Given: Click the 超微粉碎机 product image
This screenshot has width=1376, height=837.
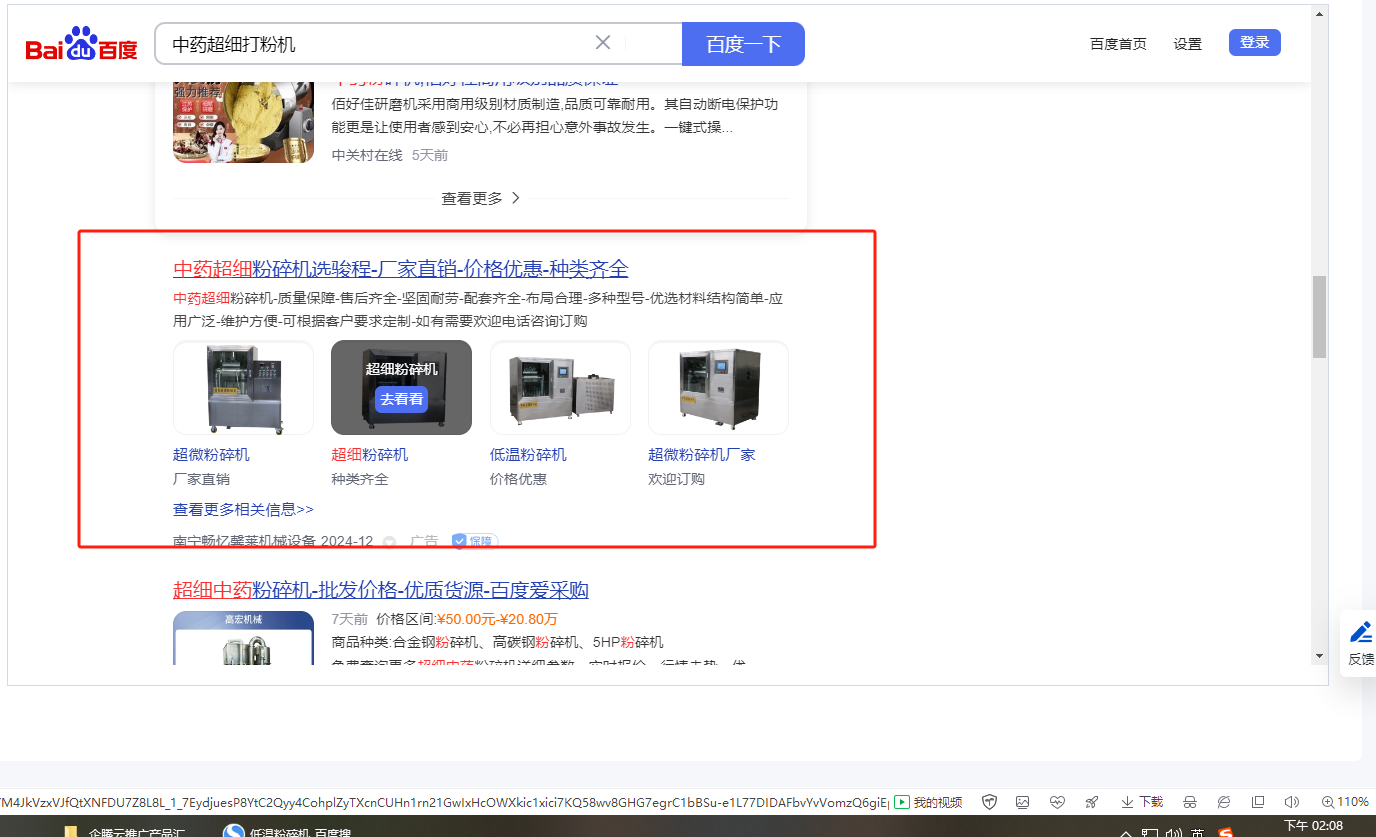Looking at the screenshot, I should (x=243, y=388).
